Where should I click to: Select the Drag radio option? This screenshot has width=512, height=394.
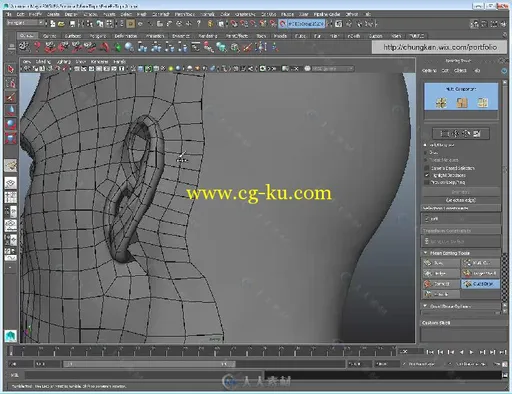(x=425, y=152)
